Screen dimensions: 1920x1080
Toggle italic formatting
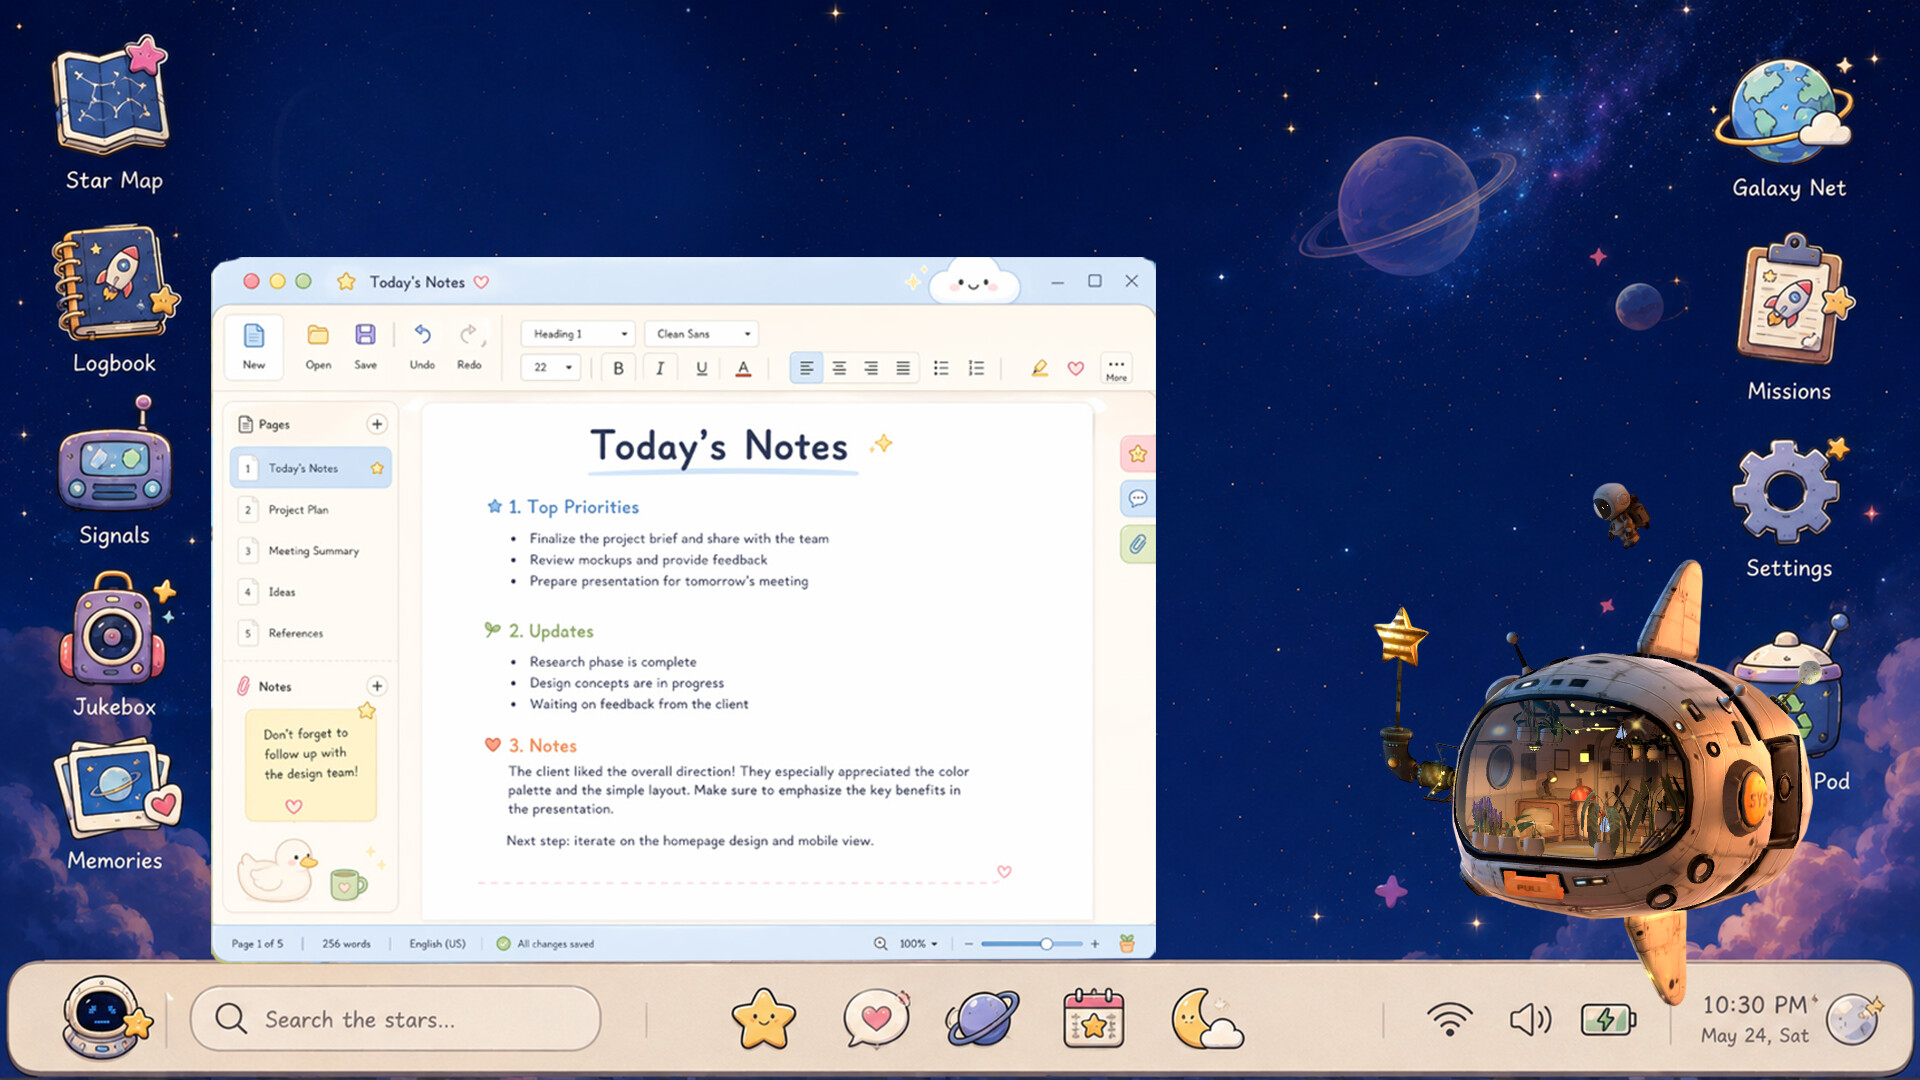point(660,368)
